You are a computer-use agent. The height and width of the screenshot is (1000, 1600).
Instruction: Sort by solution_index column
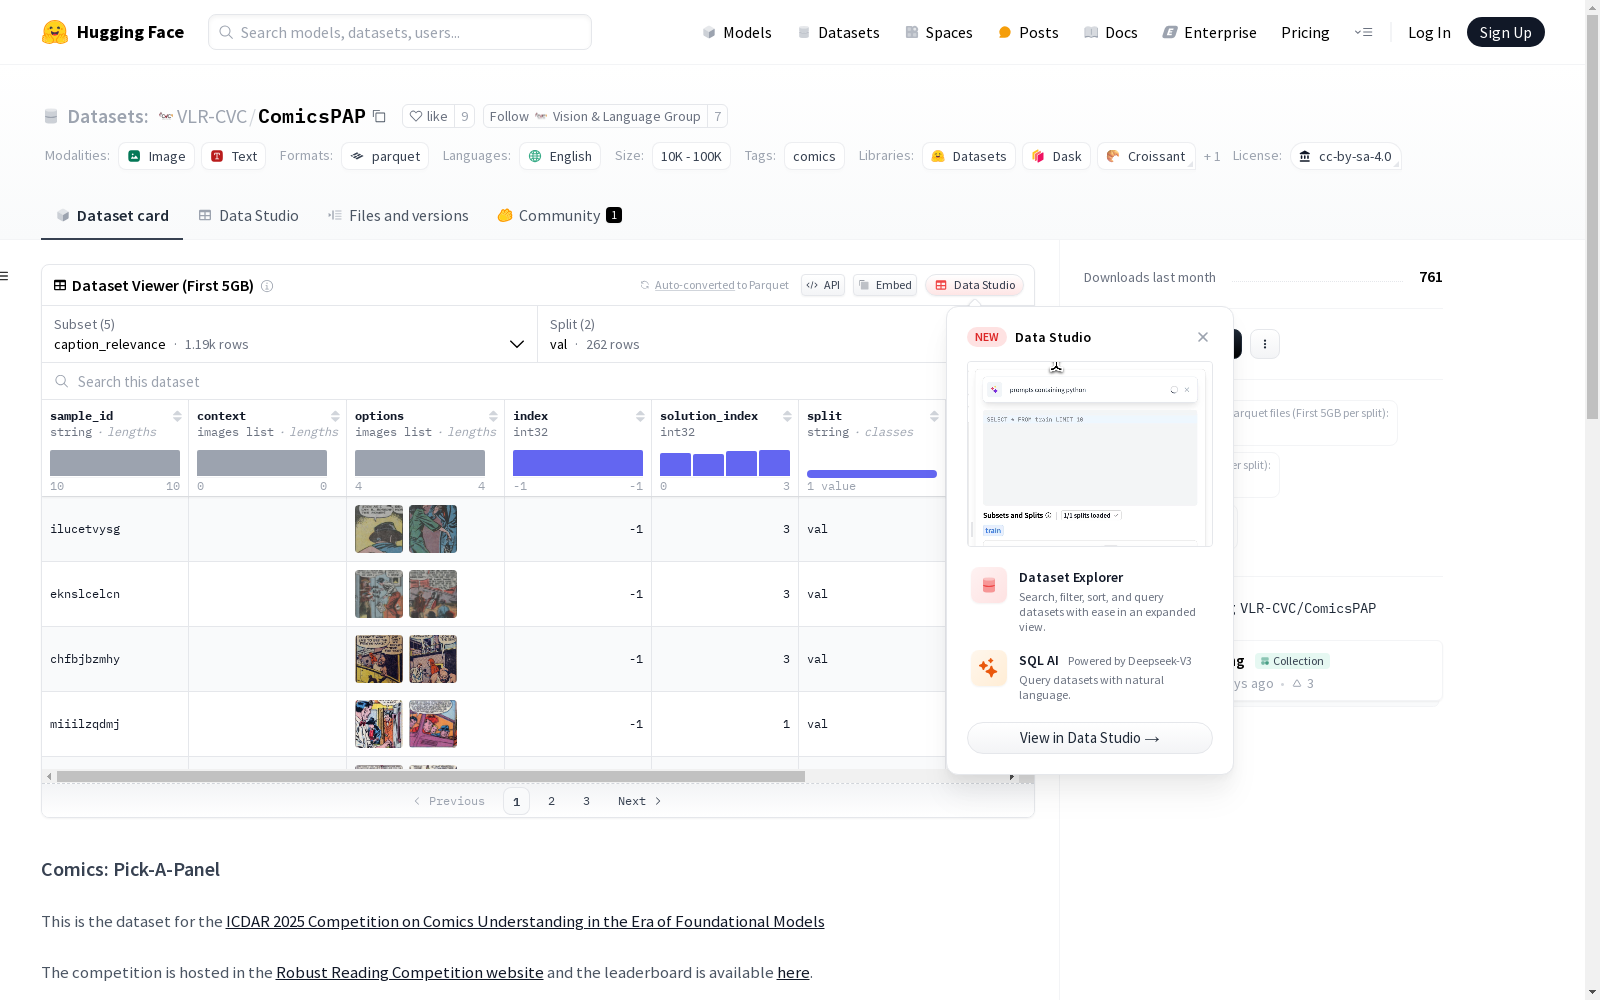click(787, 416)
